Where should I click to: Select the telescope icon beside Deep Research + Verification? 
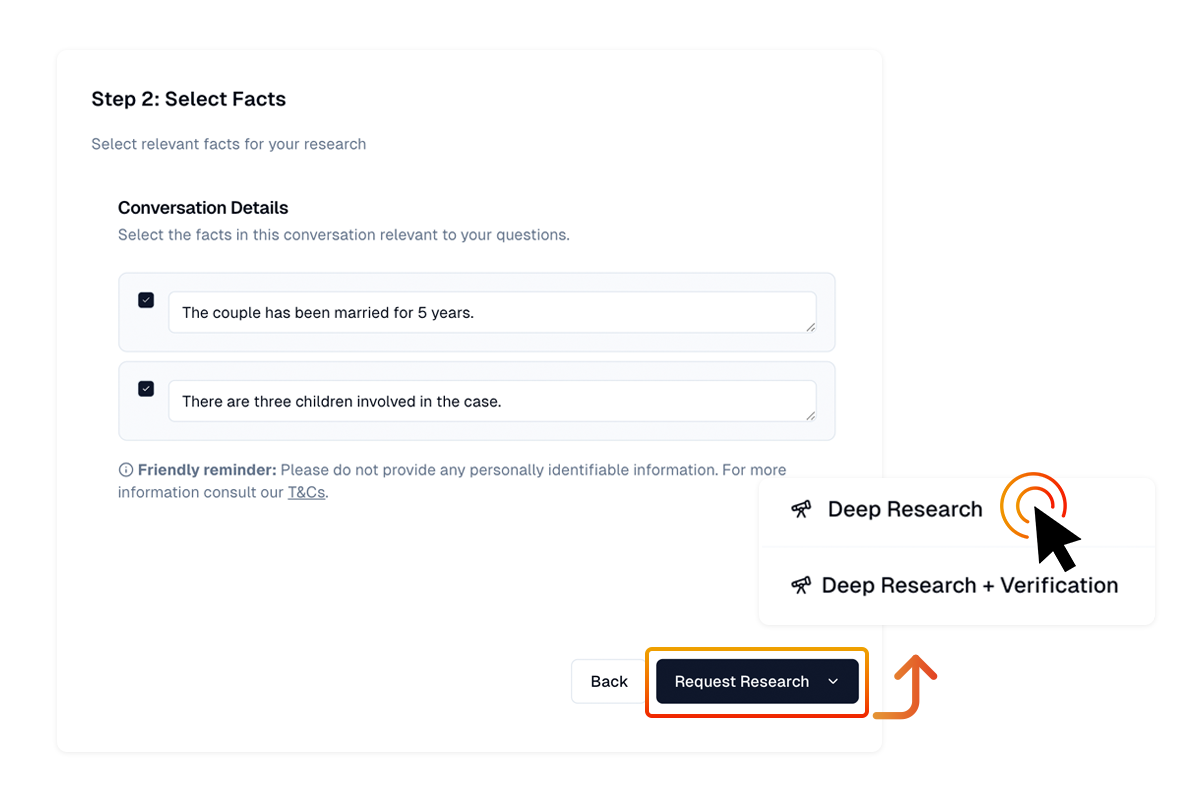(800, 585)
